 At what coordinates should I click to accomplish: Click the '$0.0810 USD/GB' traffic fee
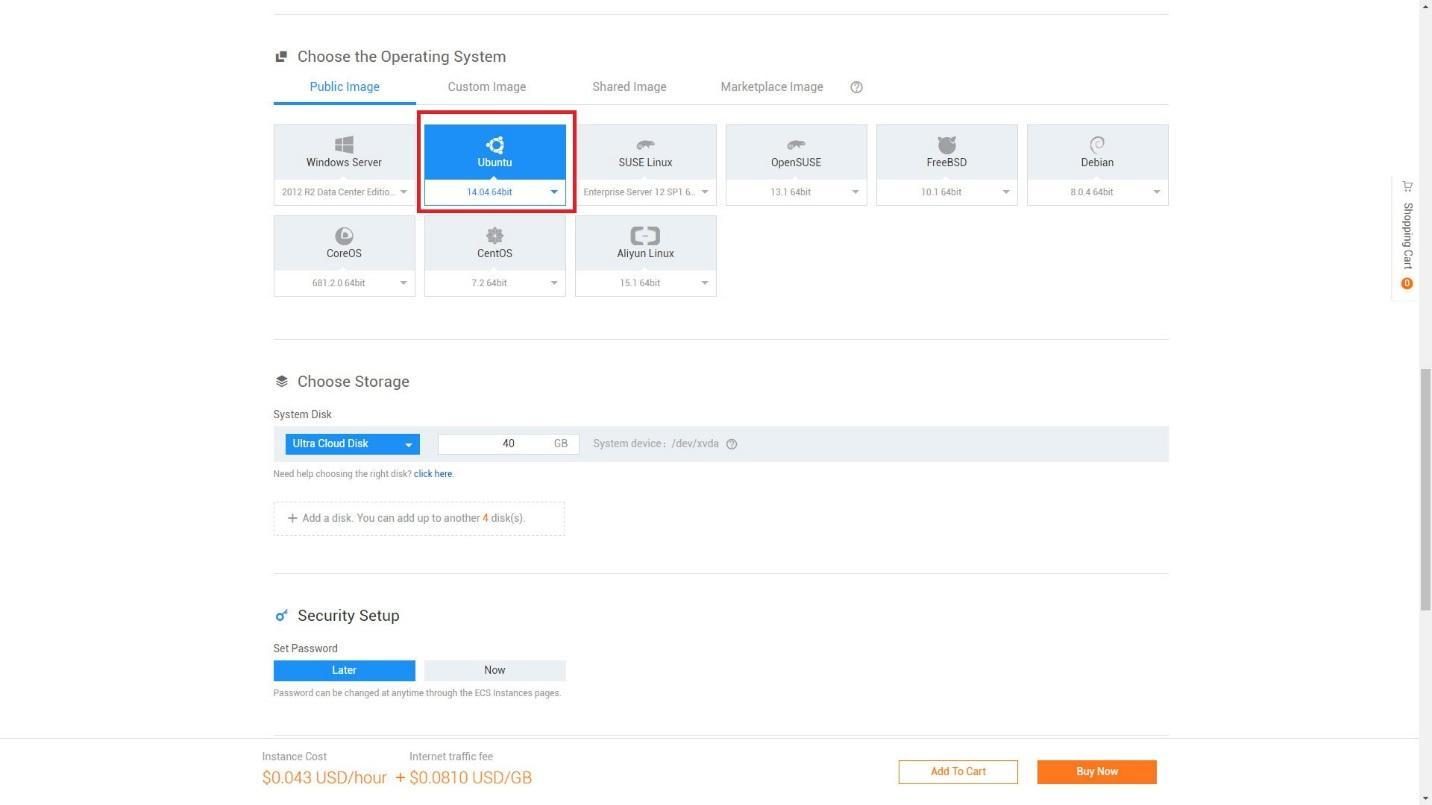[470, 777]
